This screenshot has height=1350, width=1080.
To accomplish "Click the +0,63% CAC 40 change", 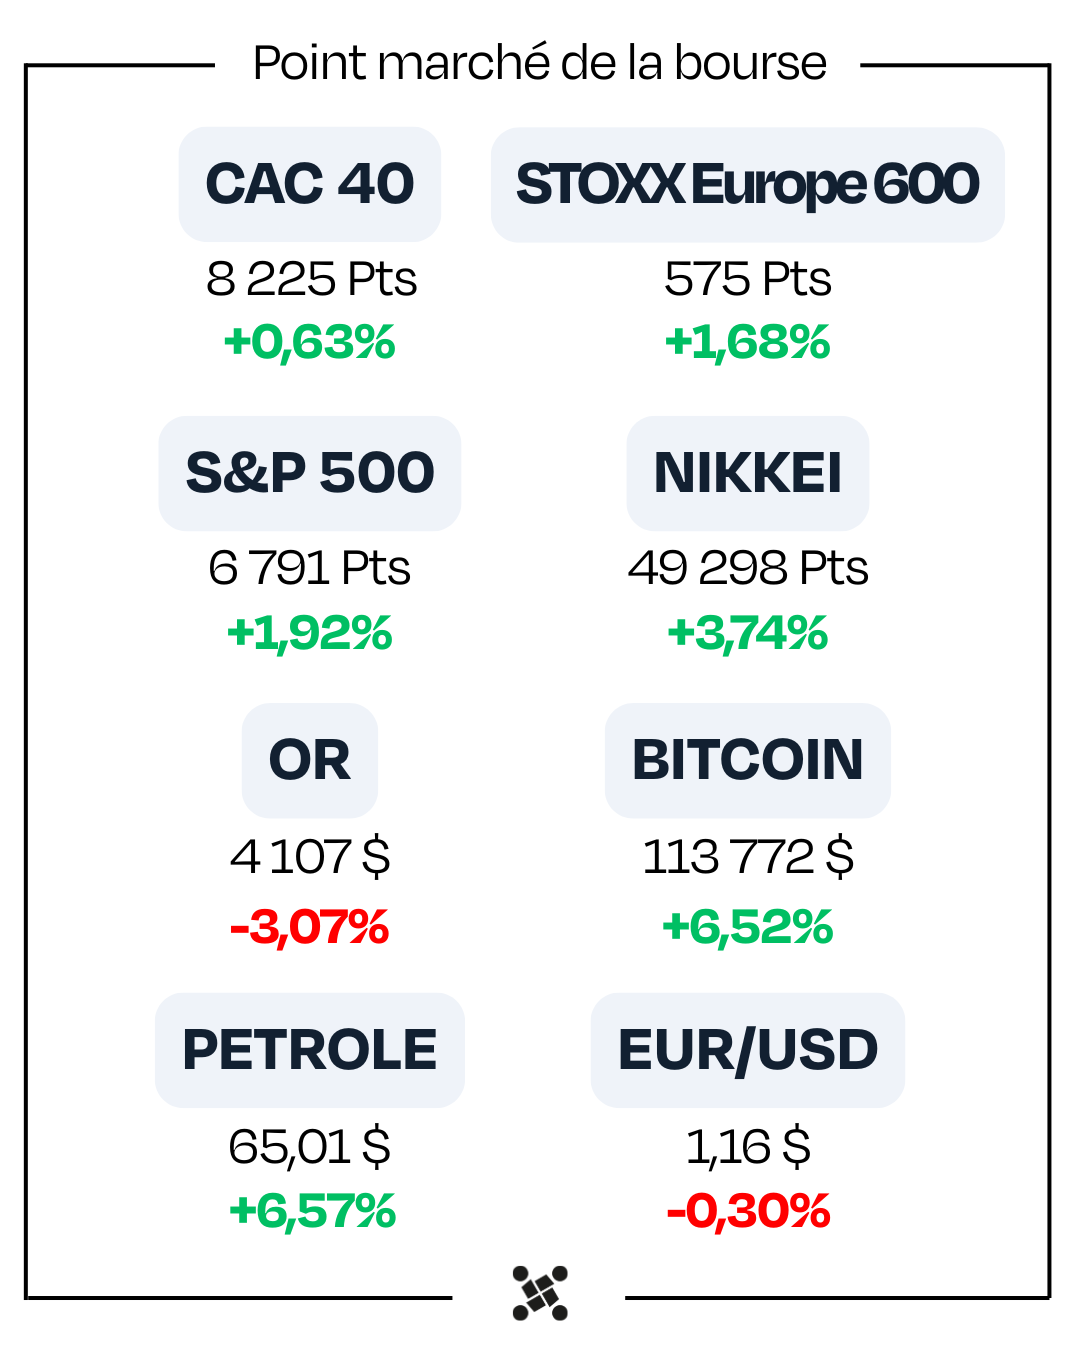I will pos(310,342).
